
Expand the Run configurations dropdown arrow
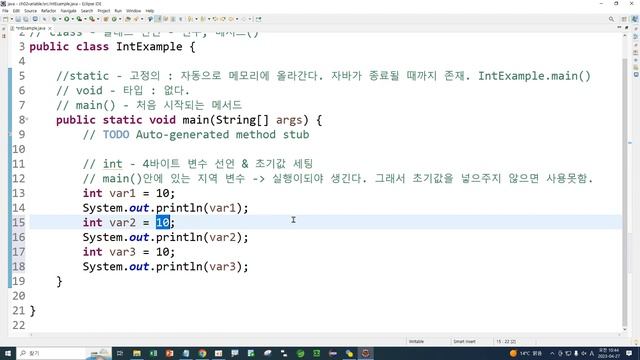73,19
